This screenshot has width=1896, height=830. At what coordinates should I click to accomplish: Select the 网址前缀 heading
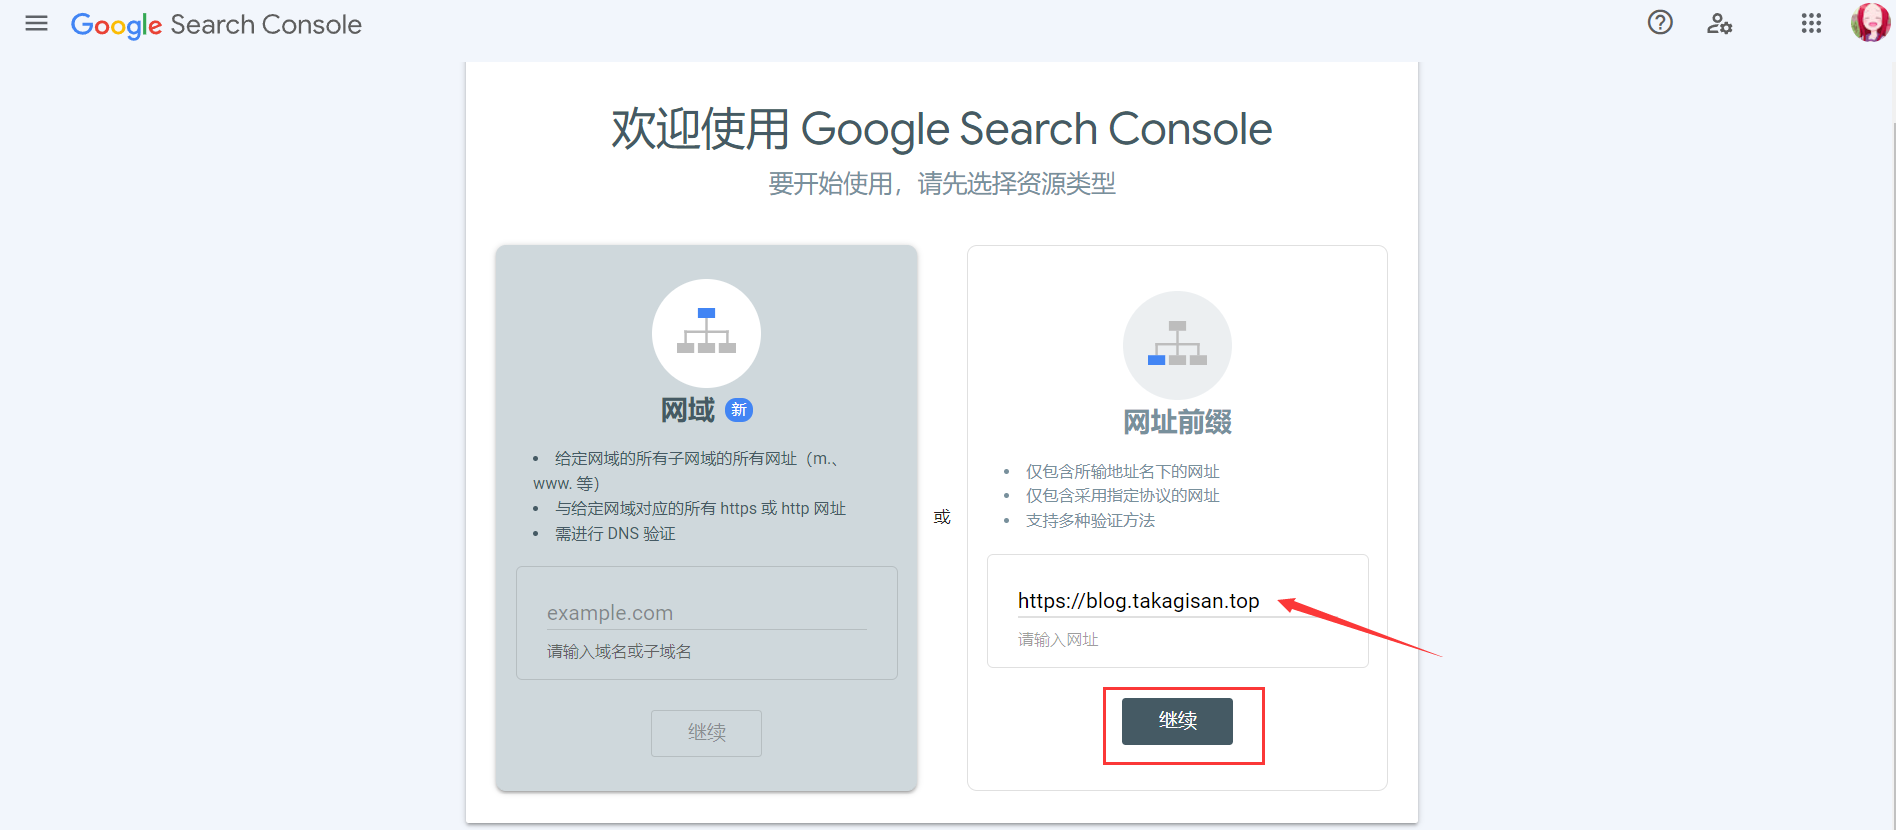coord(1177,422)
